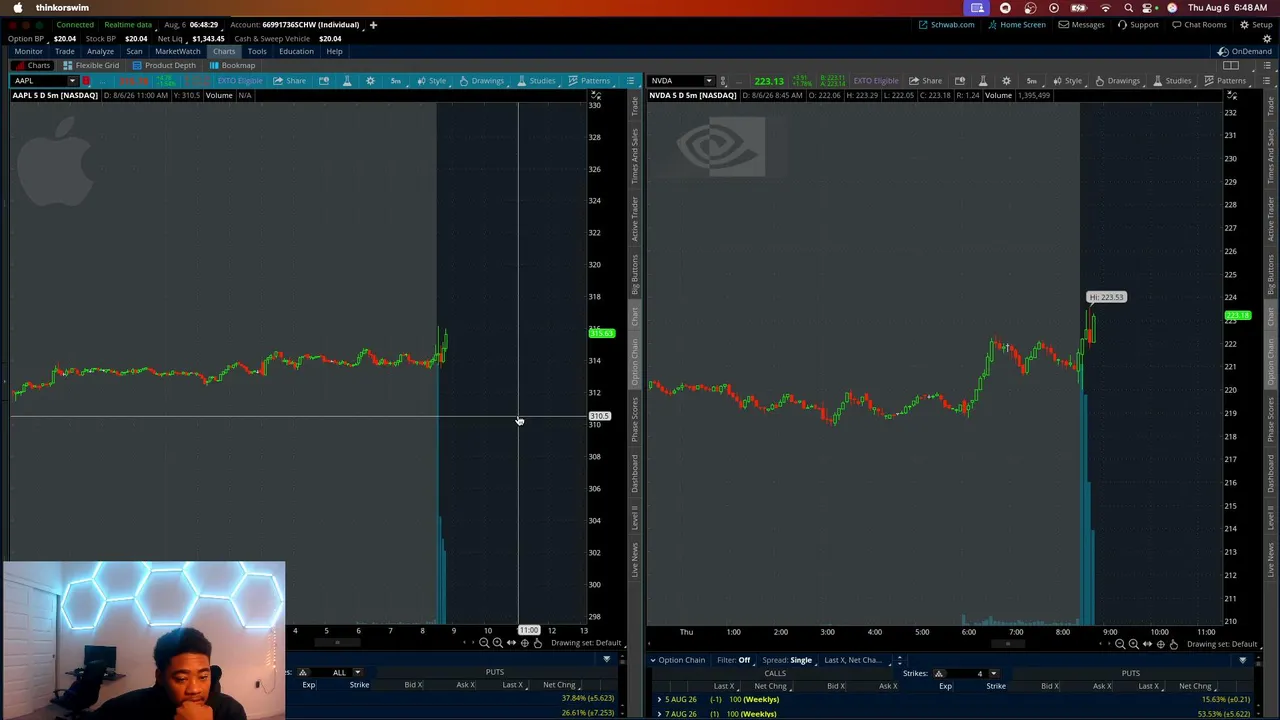Open NVDA chart settings gear

point(1006,80)
